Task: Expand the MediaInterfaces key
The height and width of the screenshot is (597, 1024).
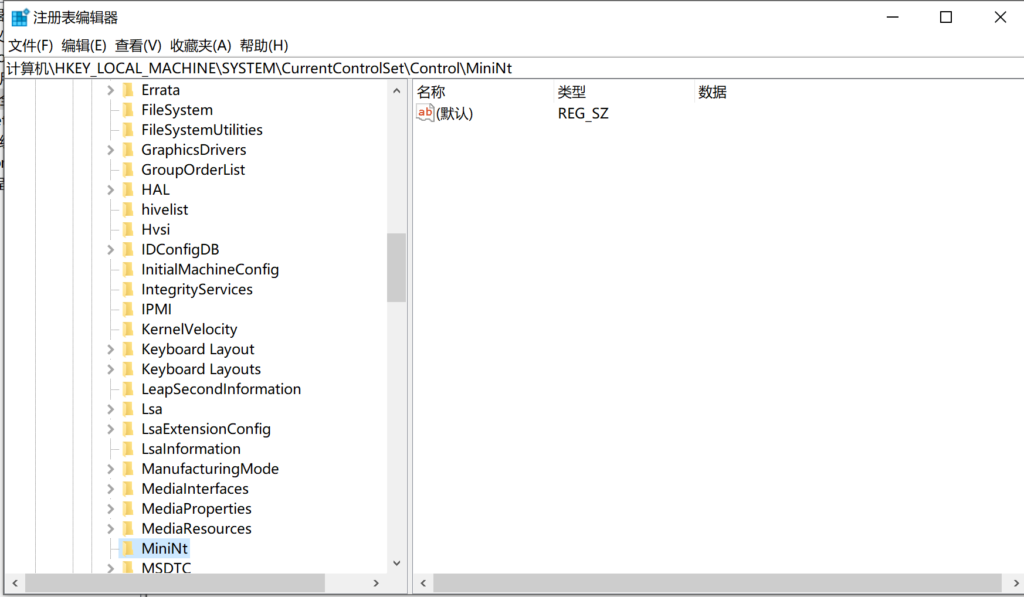Action: [110, 489]
